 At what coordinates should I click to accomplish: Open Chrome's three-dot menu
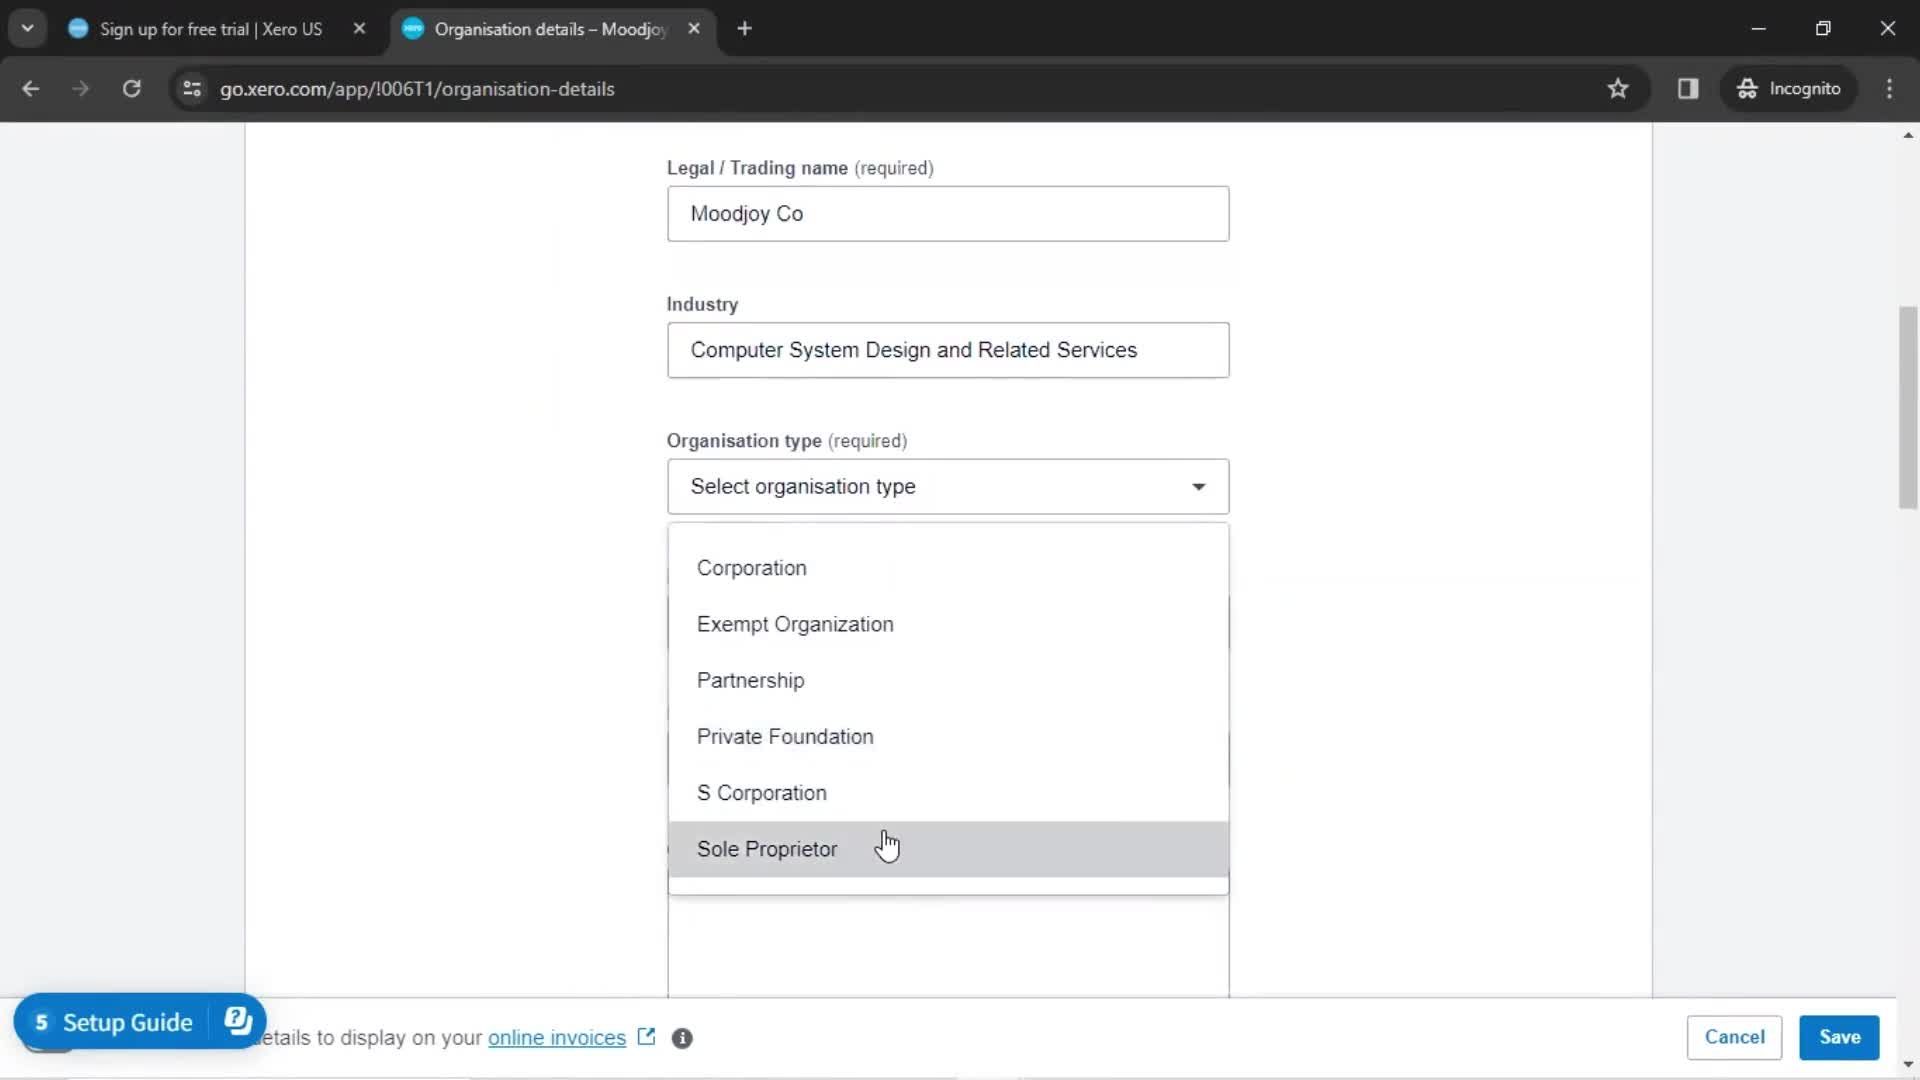[x=1889, y=89]
